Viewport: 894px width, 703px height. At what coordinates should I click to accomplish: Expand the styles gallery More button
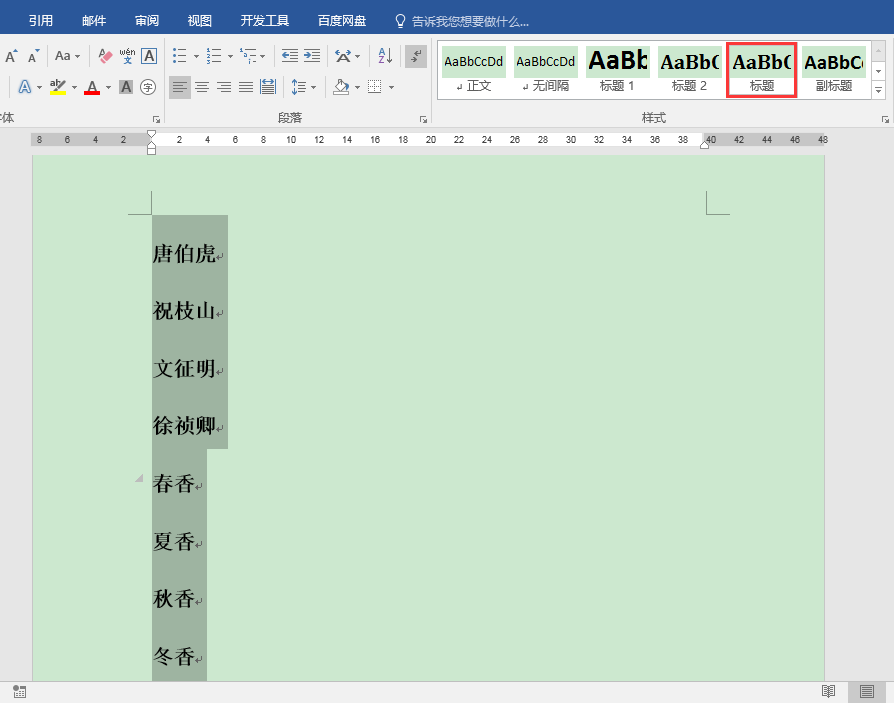pyautogui.click(x=879, y=91)
